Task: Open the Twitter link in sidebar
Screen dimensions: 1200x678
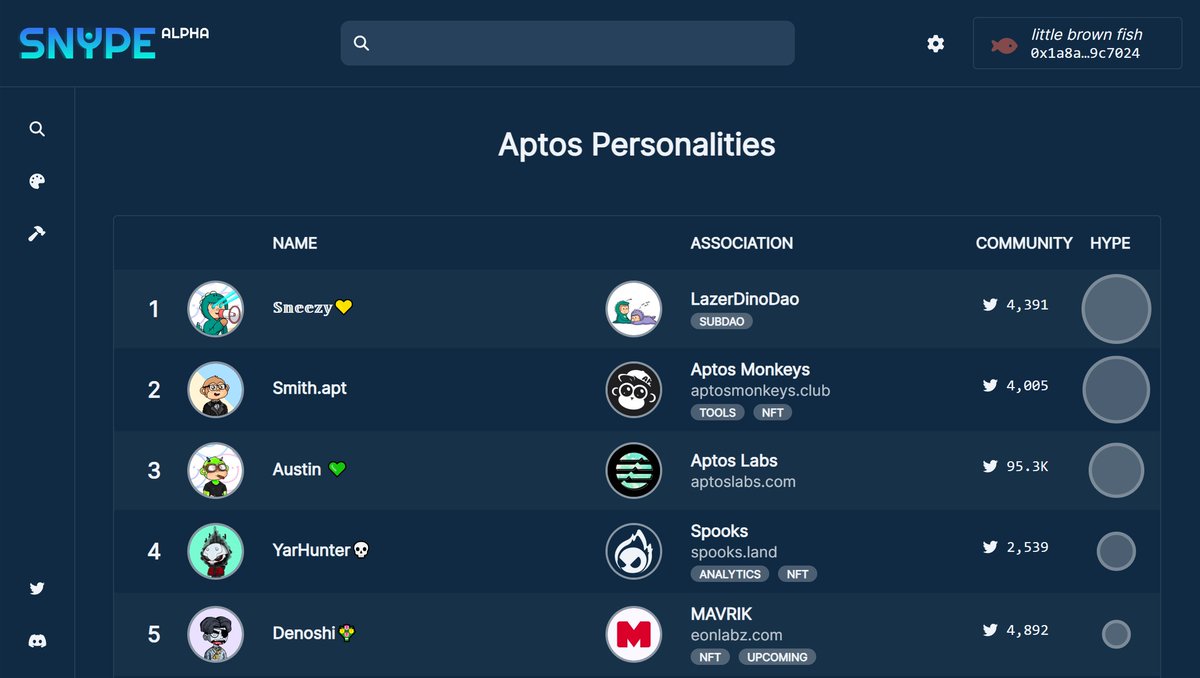Action: [37, 589]
